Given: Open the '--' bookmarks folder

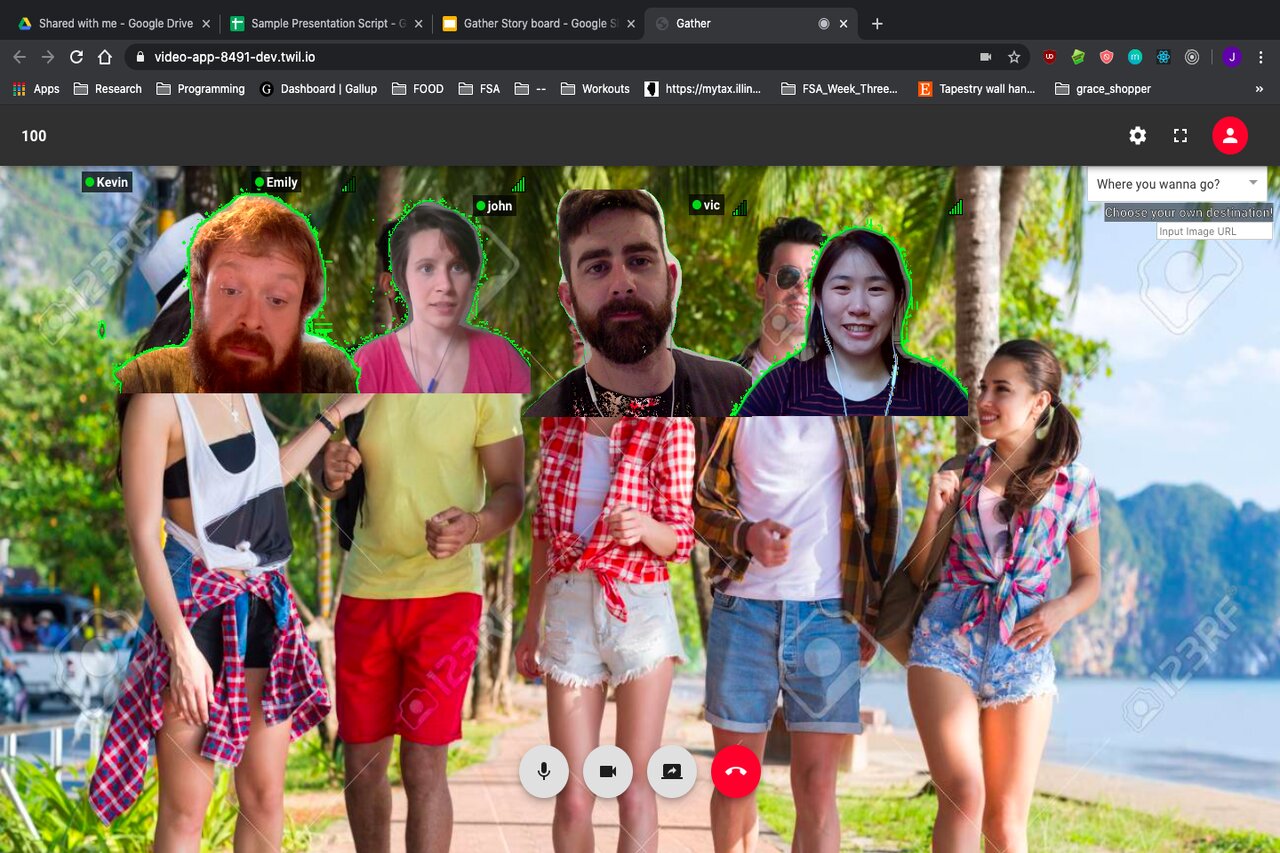Looking at the screenshot, I should click(x=530, y=89).
